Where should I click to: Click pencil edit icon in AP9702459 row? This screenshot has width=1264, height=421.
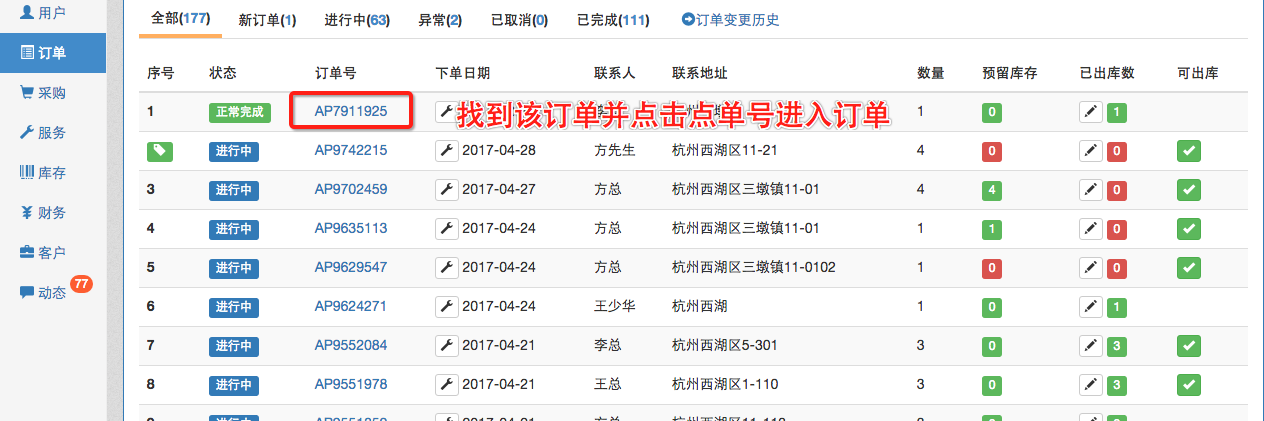[x=1091, y=190]
